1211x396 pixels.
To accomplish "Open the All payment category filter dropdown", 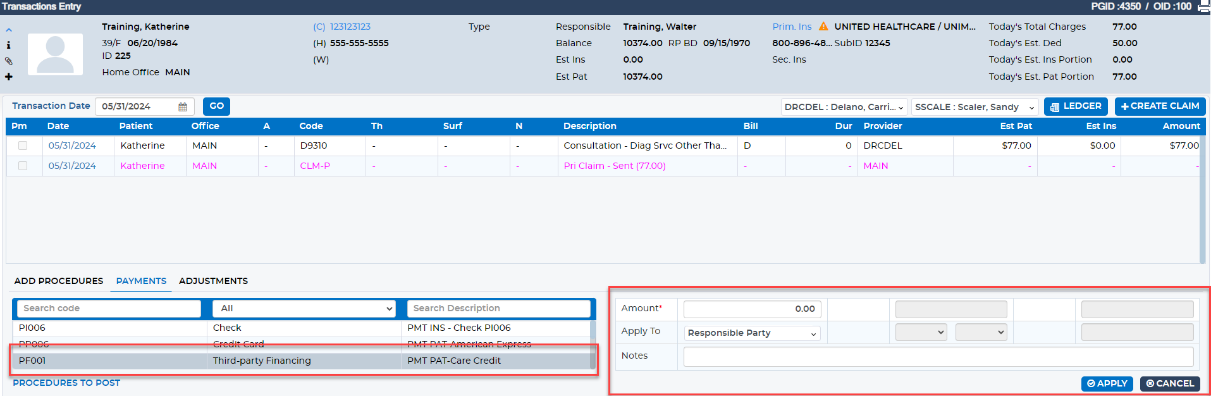I will point(307,309).
